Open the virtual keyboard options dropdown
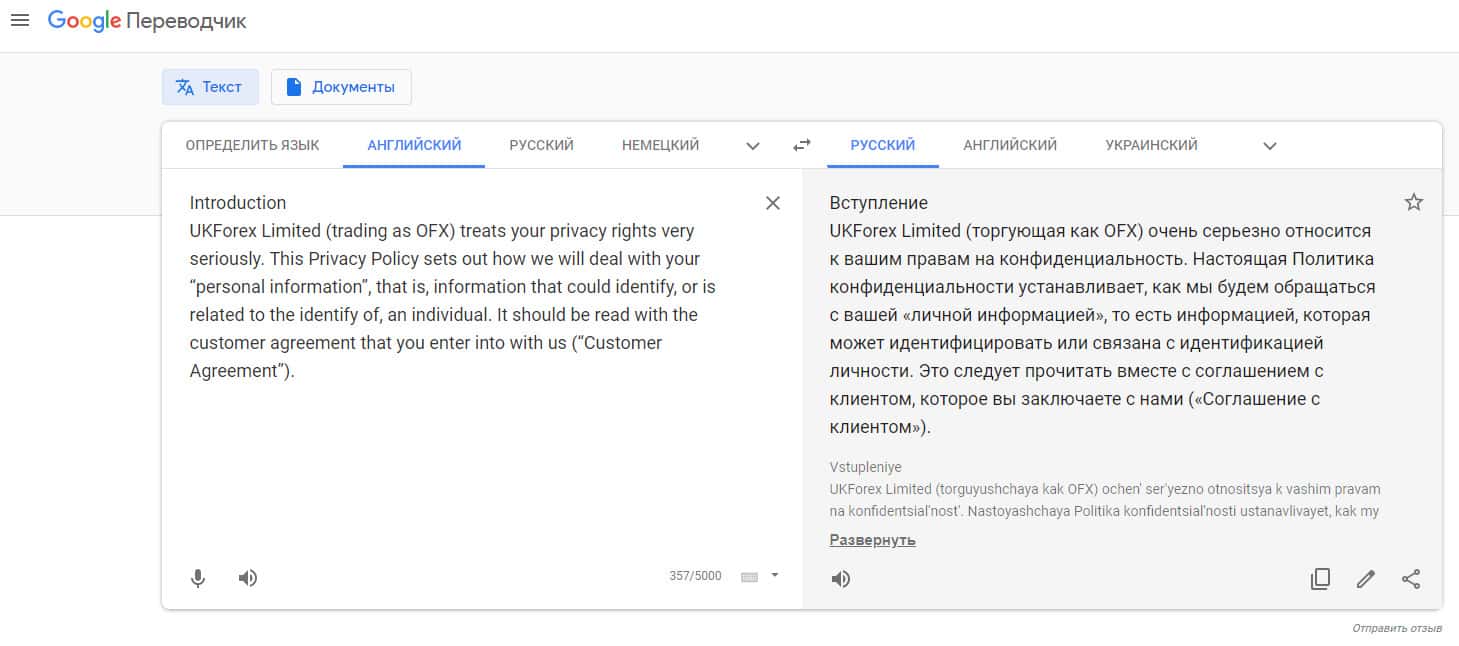Image resolution: width=1459 pixels, height=646 pixels. (774, 575)
